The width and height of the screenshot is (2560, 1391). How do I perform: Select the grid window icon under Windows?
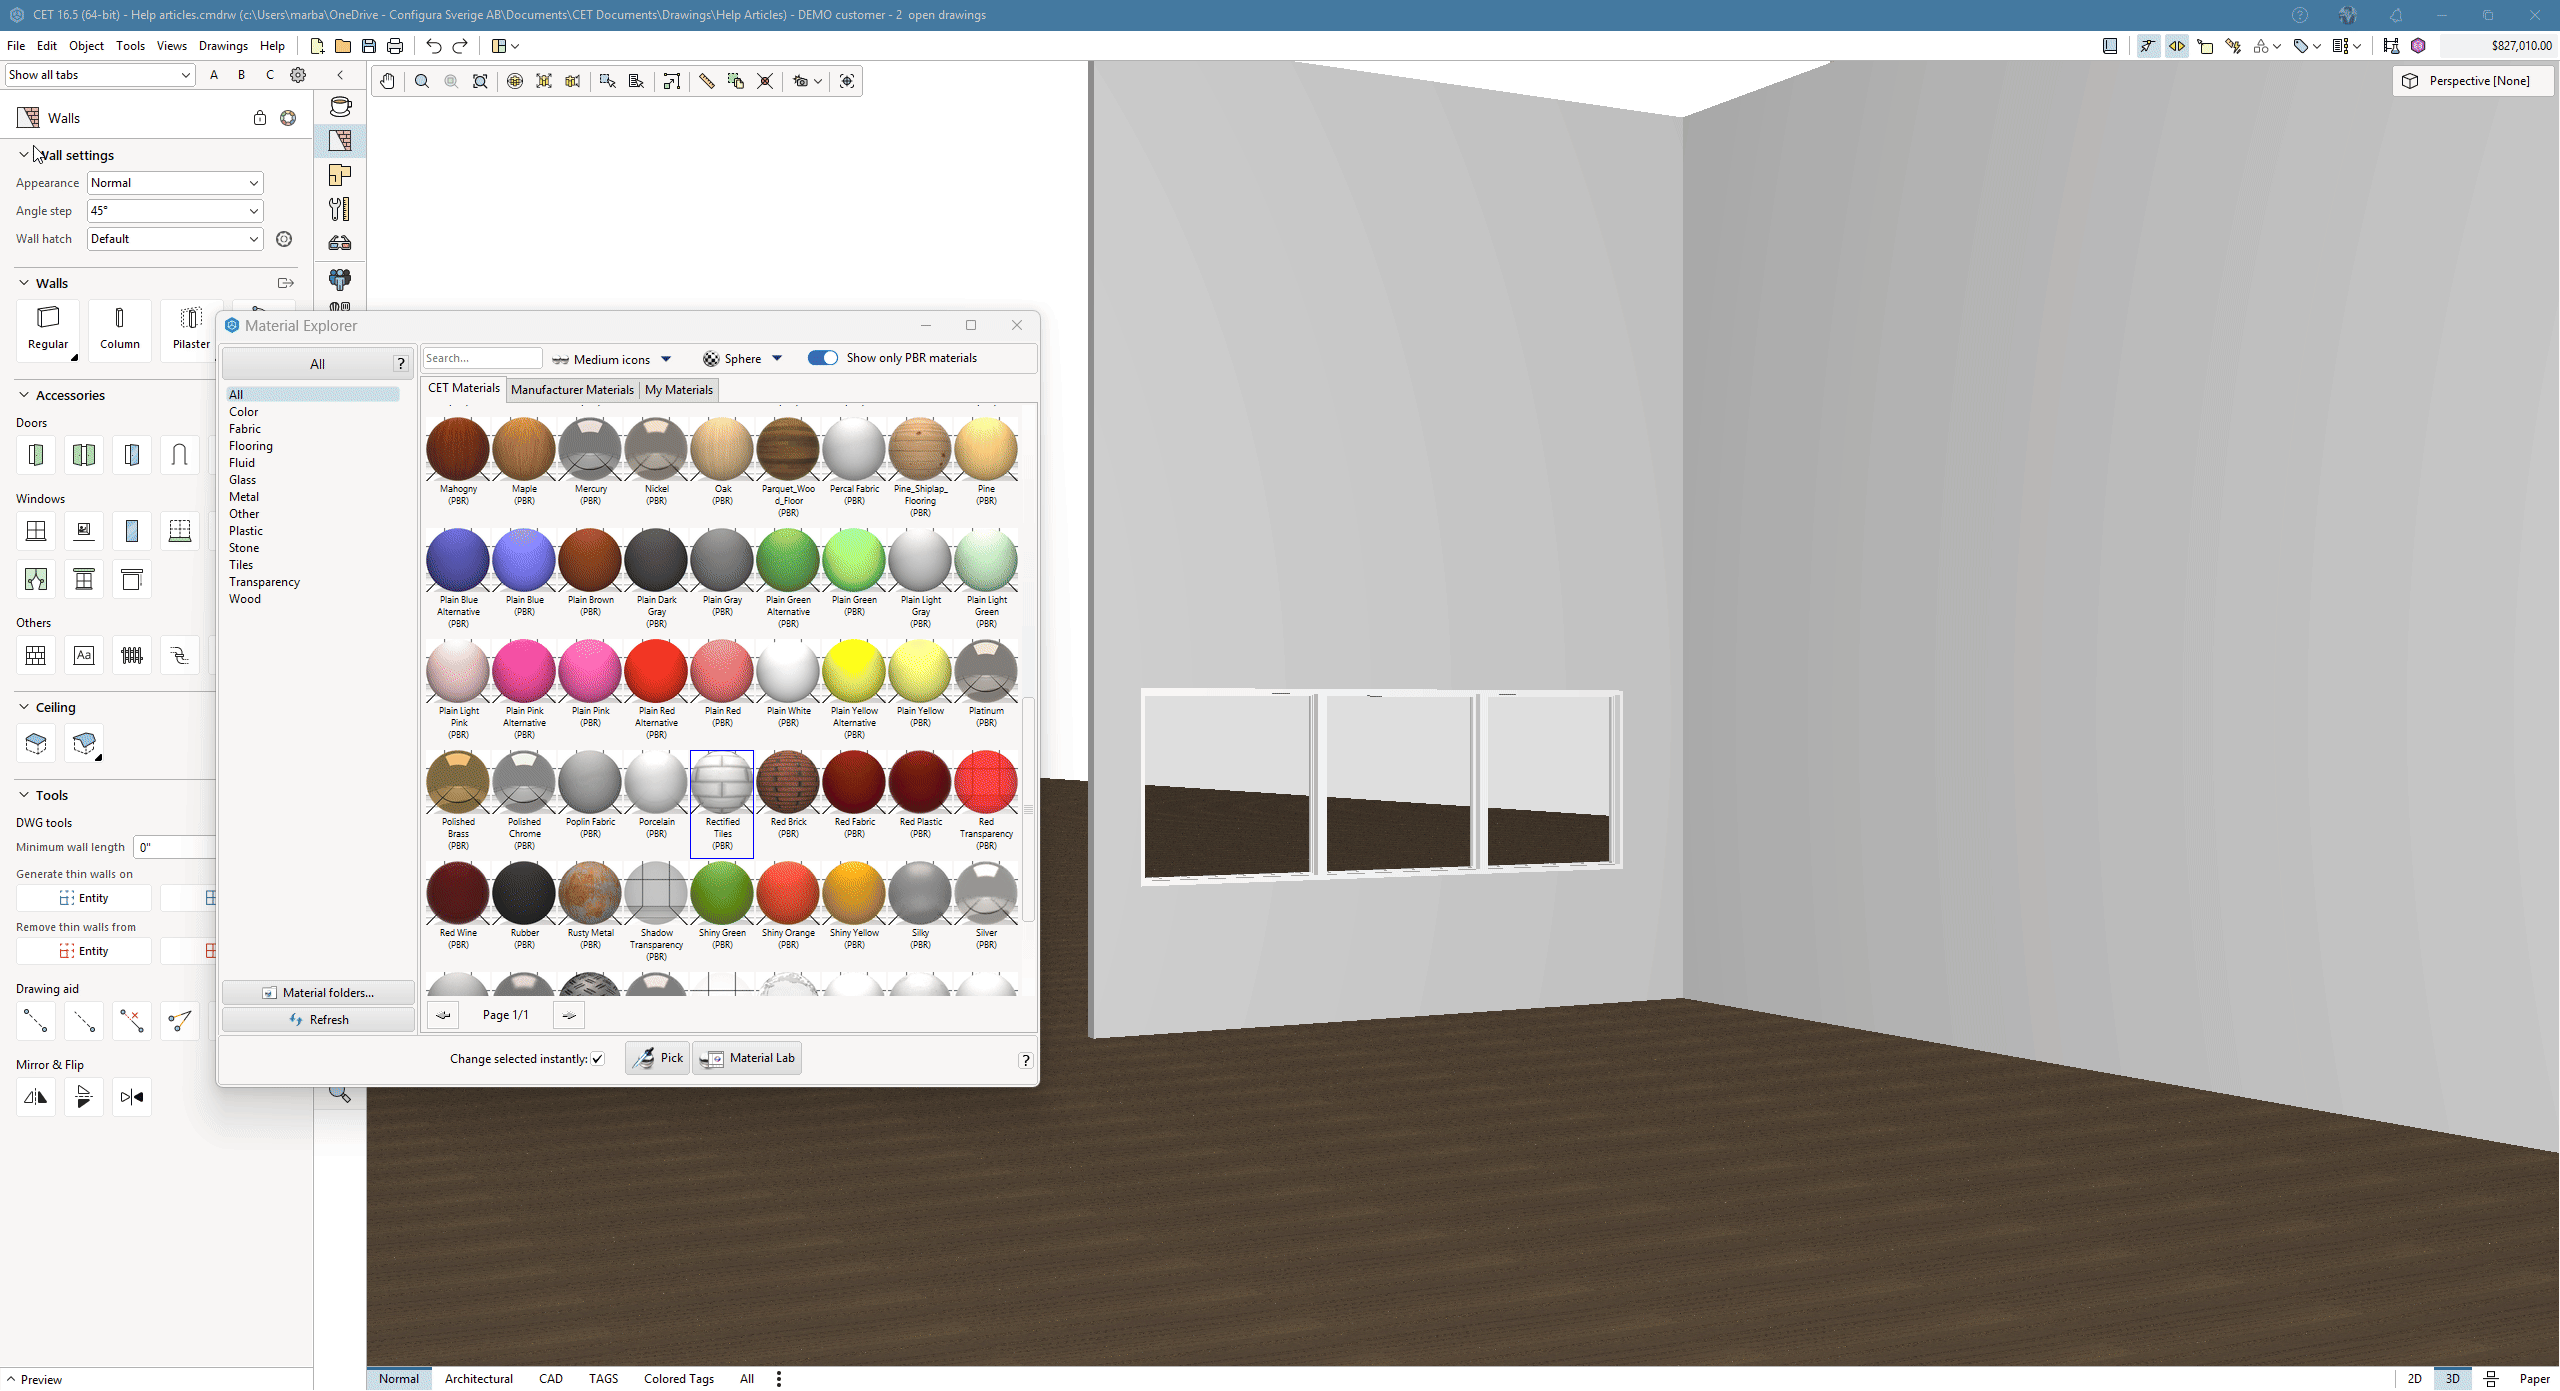click(x=36, y=531)
